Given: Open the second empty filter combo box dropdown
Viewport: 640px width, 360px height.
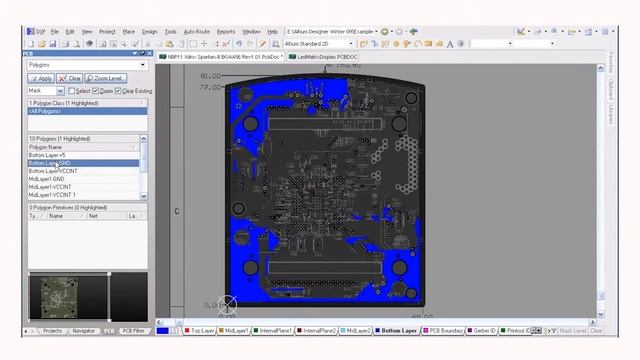Looking at the screenshot, I should point(552,44).
